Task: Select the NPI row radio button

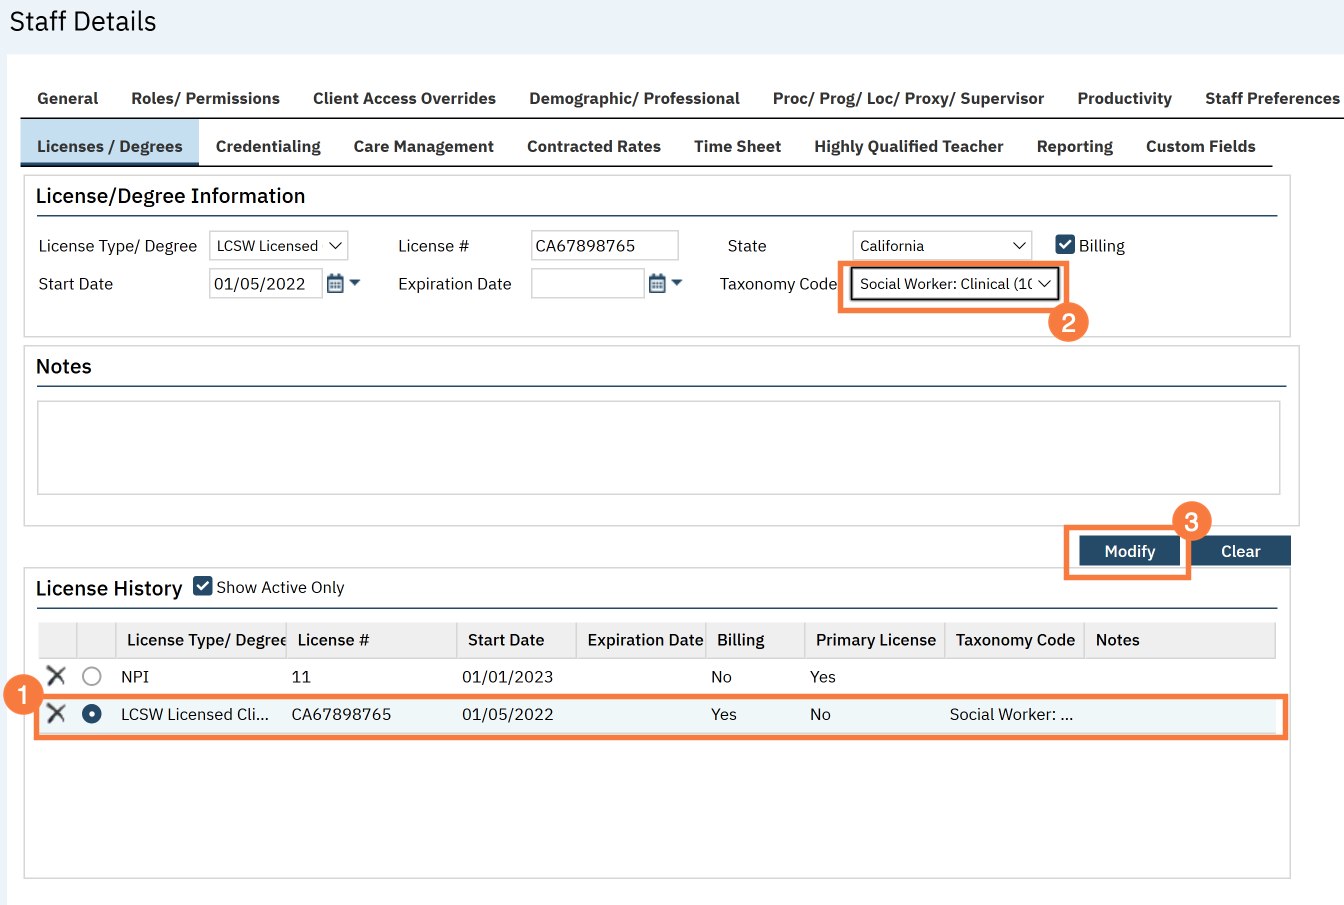Action: pos(92,677)
